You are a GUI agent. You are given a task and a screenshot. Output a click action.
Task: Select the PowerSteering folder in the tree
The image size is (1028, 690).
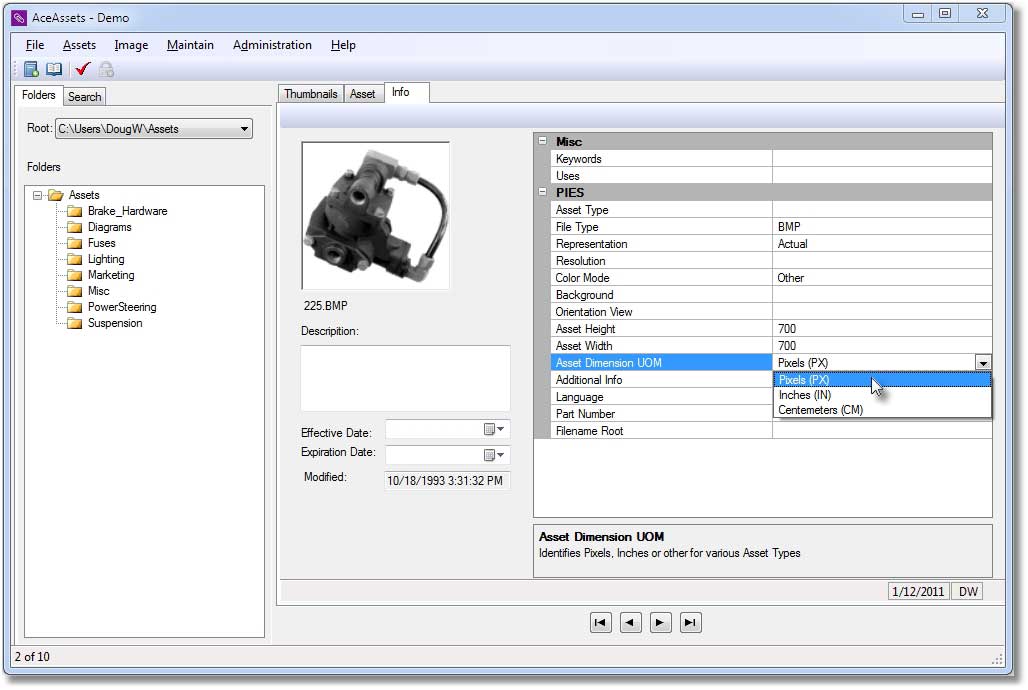click(x=121, y=307)
